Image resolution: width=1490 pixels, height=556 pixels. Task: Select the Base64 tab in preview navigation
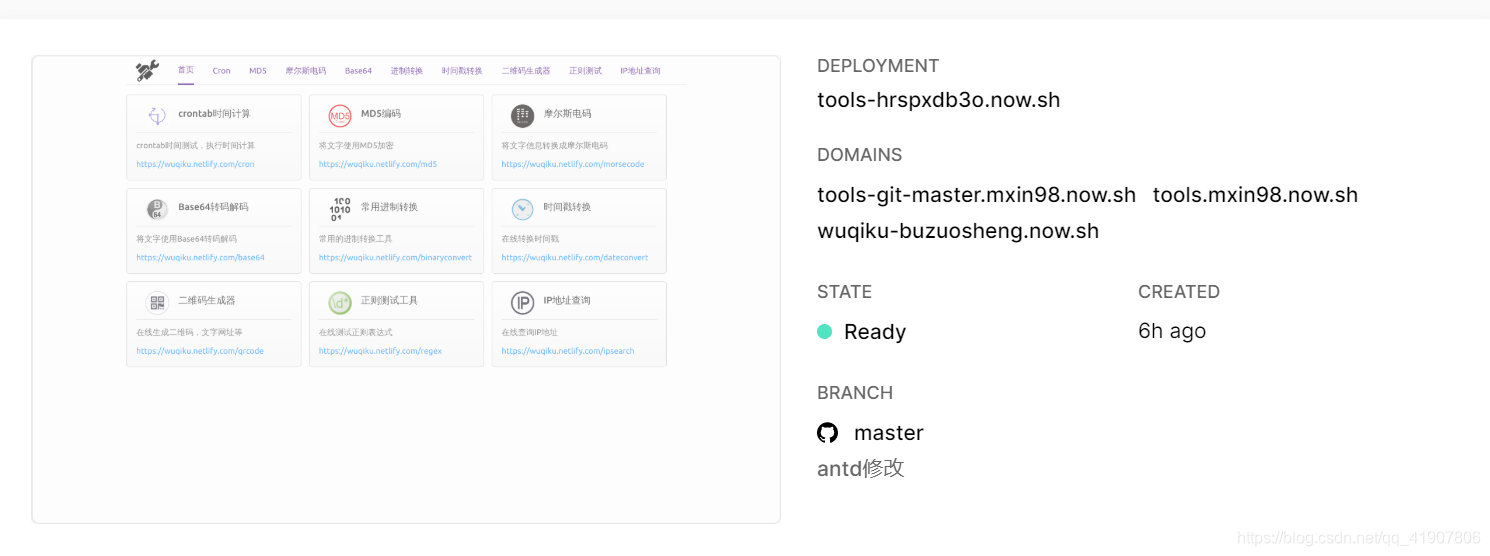[x=358, y=71]
